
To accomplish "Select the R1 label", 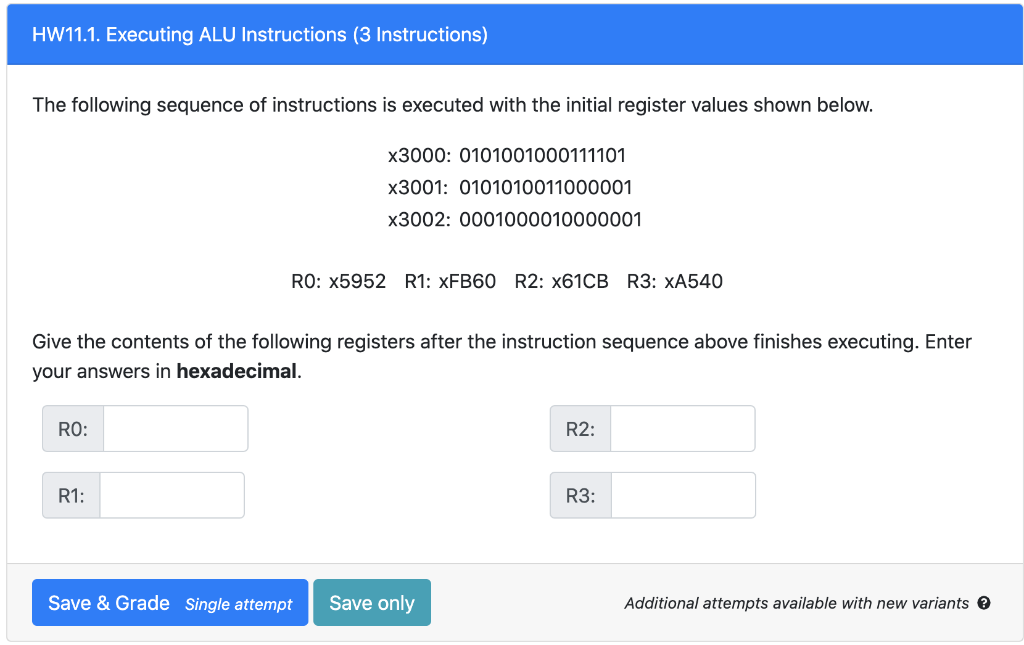I will tap(70, 494).
